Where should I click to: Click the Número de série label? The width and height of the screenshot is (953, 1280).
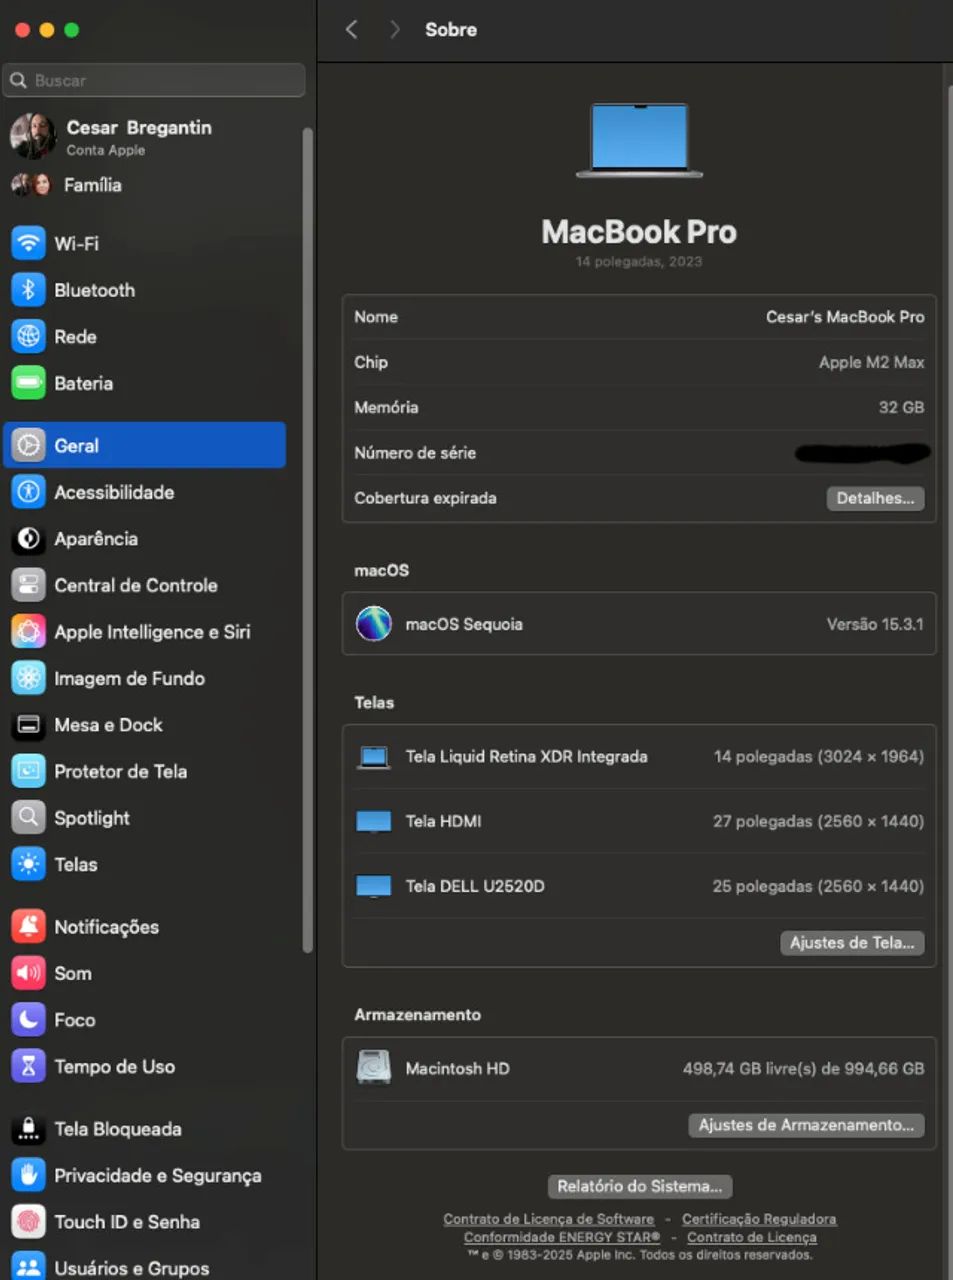(415, 453)
